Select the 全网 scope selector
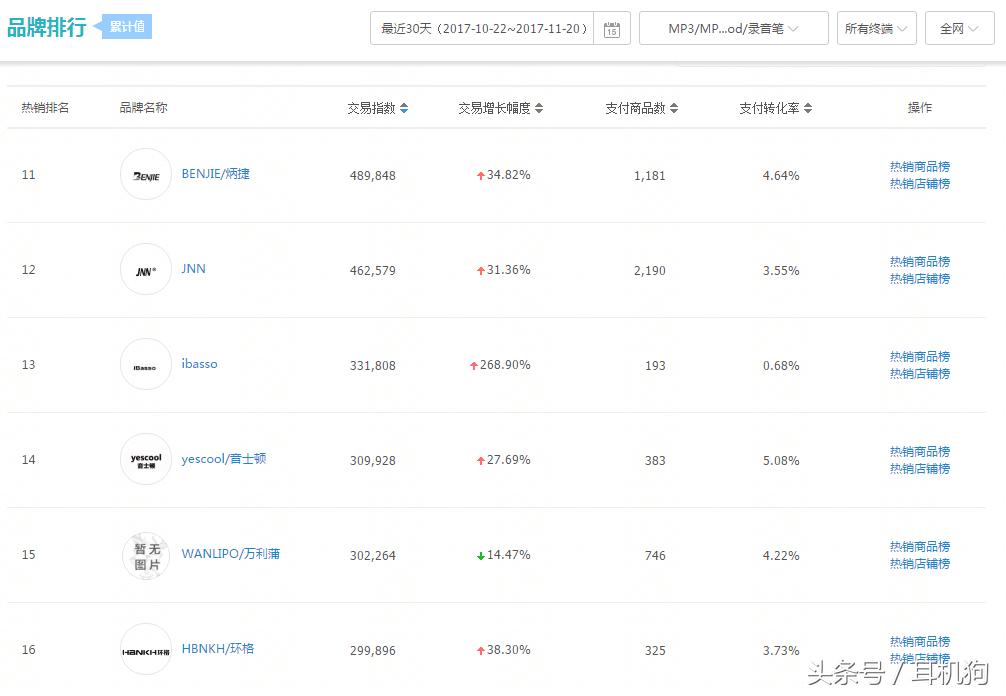Screen dimensions: 1006x696 pyautogui.click(x=958, y=28)
